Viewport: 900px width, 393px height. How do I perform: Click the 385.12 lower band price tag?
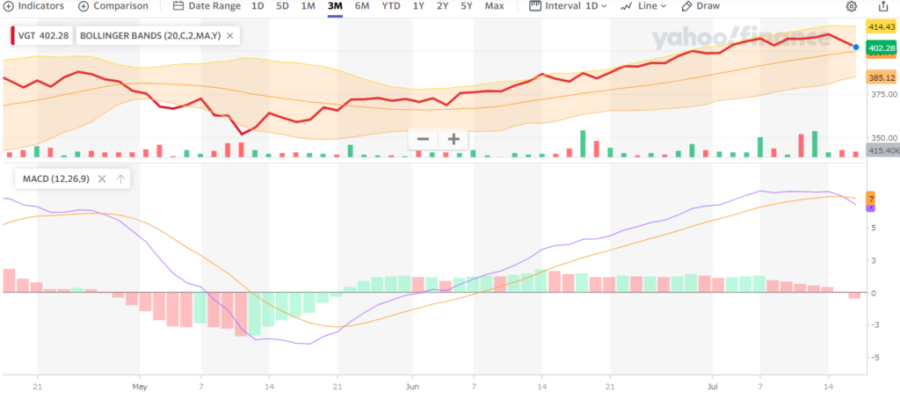[x=882, y=78]
